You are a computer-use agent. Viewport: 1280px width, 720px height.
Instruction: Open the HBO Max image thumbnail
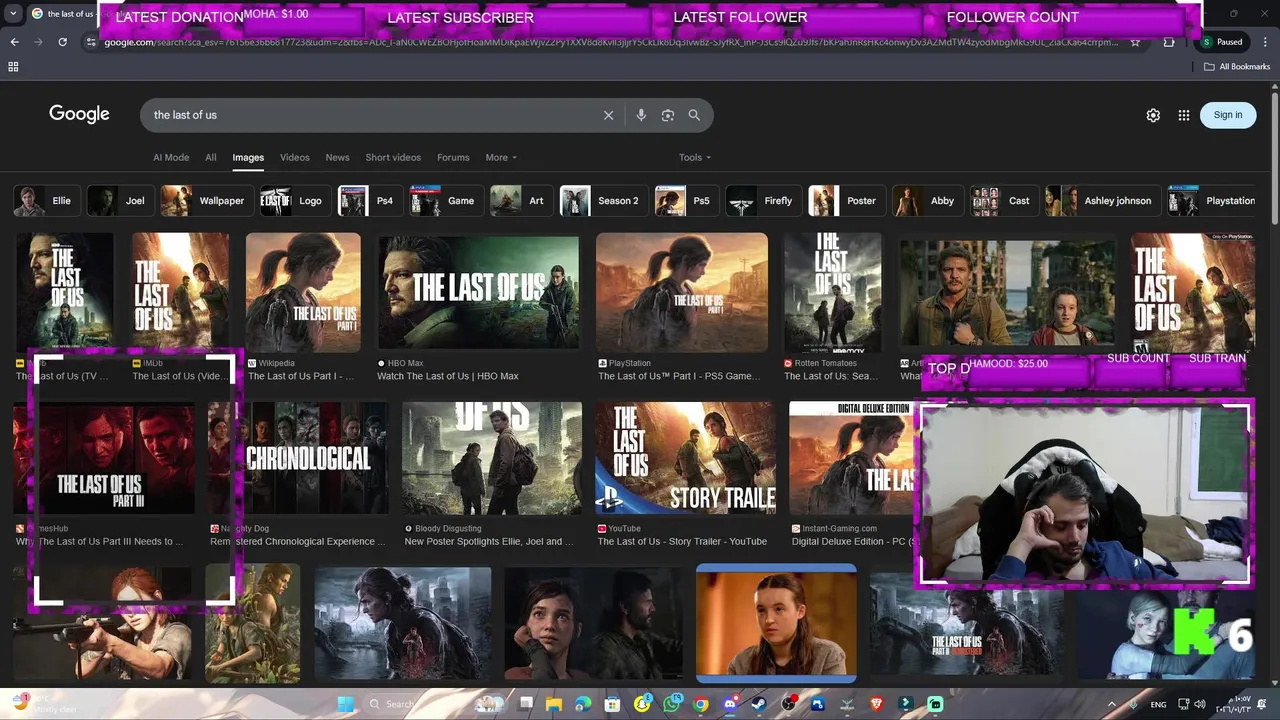point(478,292)
